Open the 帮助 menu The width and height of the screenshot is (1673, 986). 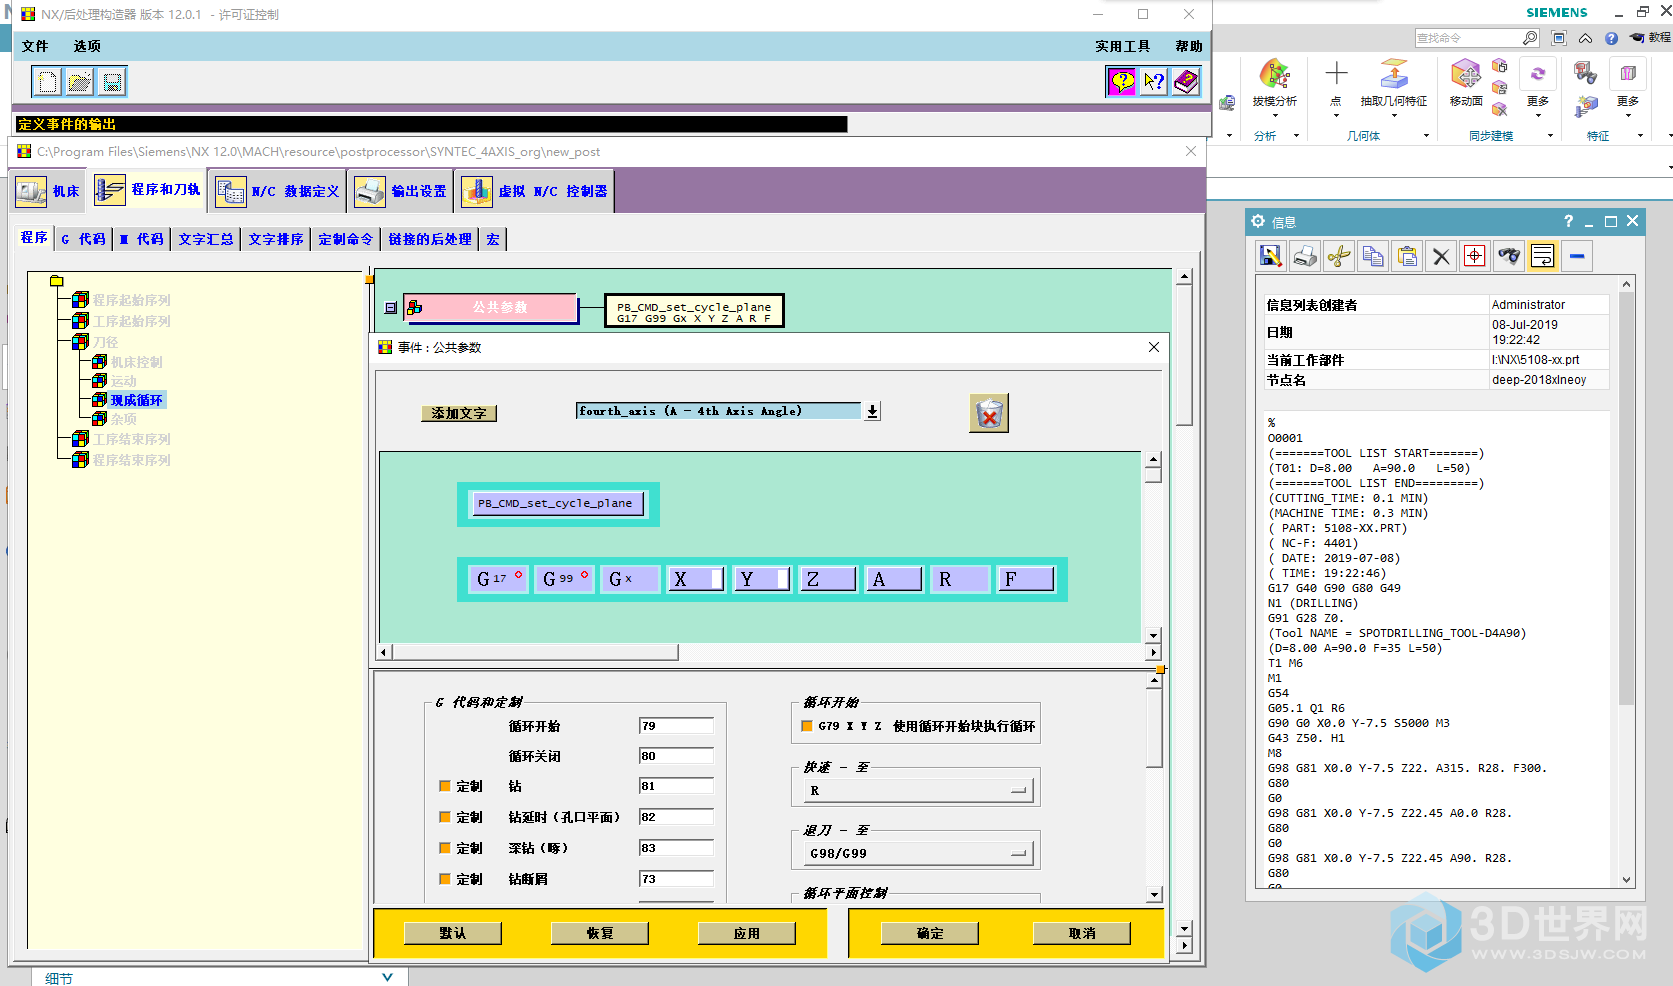(1189, 46)
